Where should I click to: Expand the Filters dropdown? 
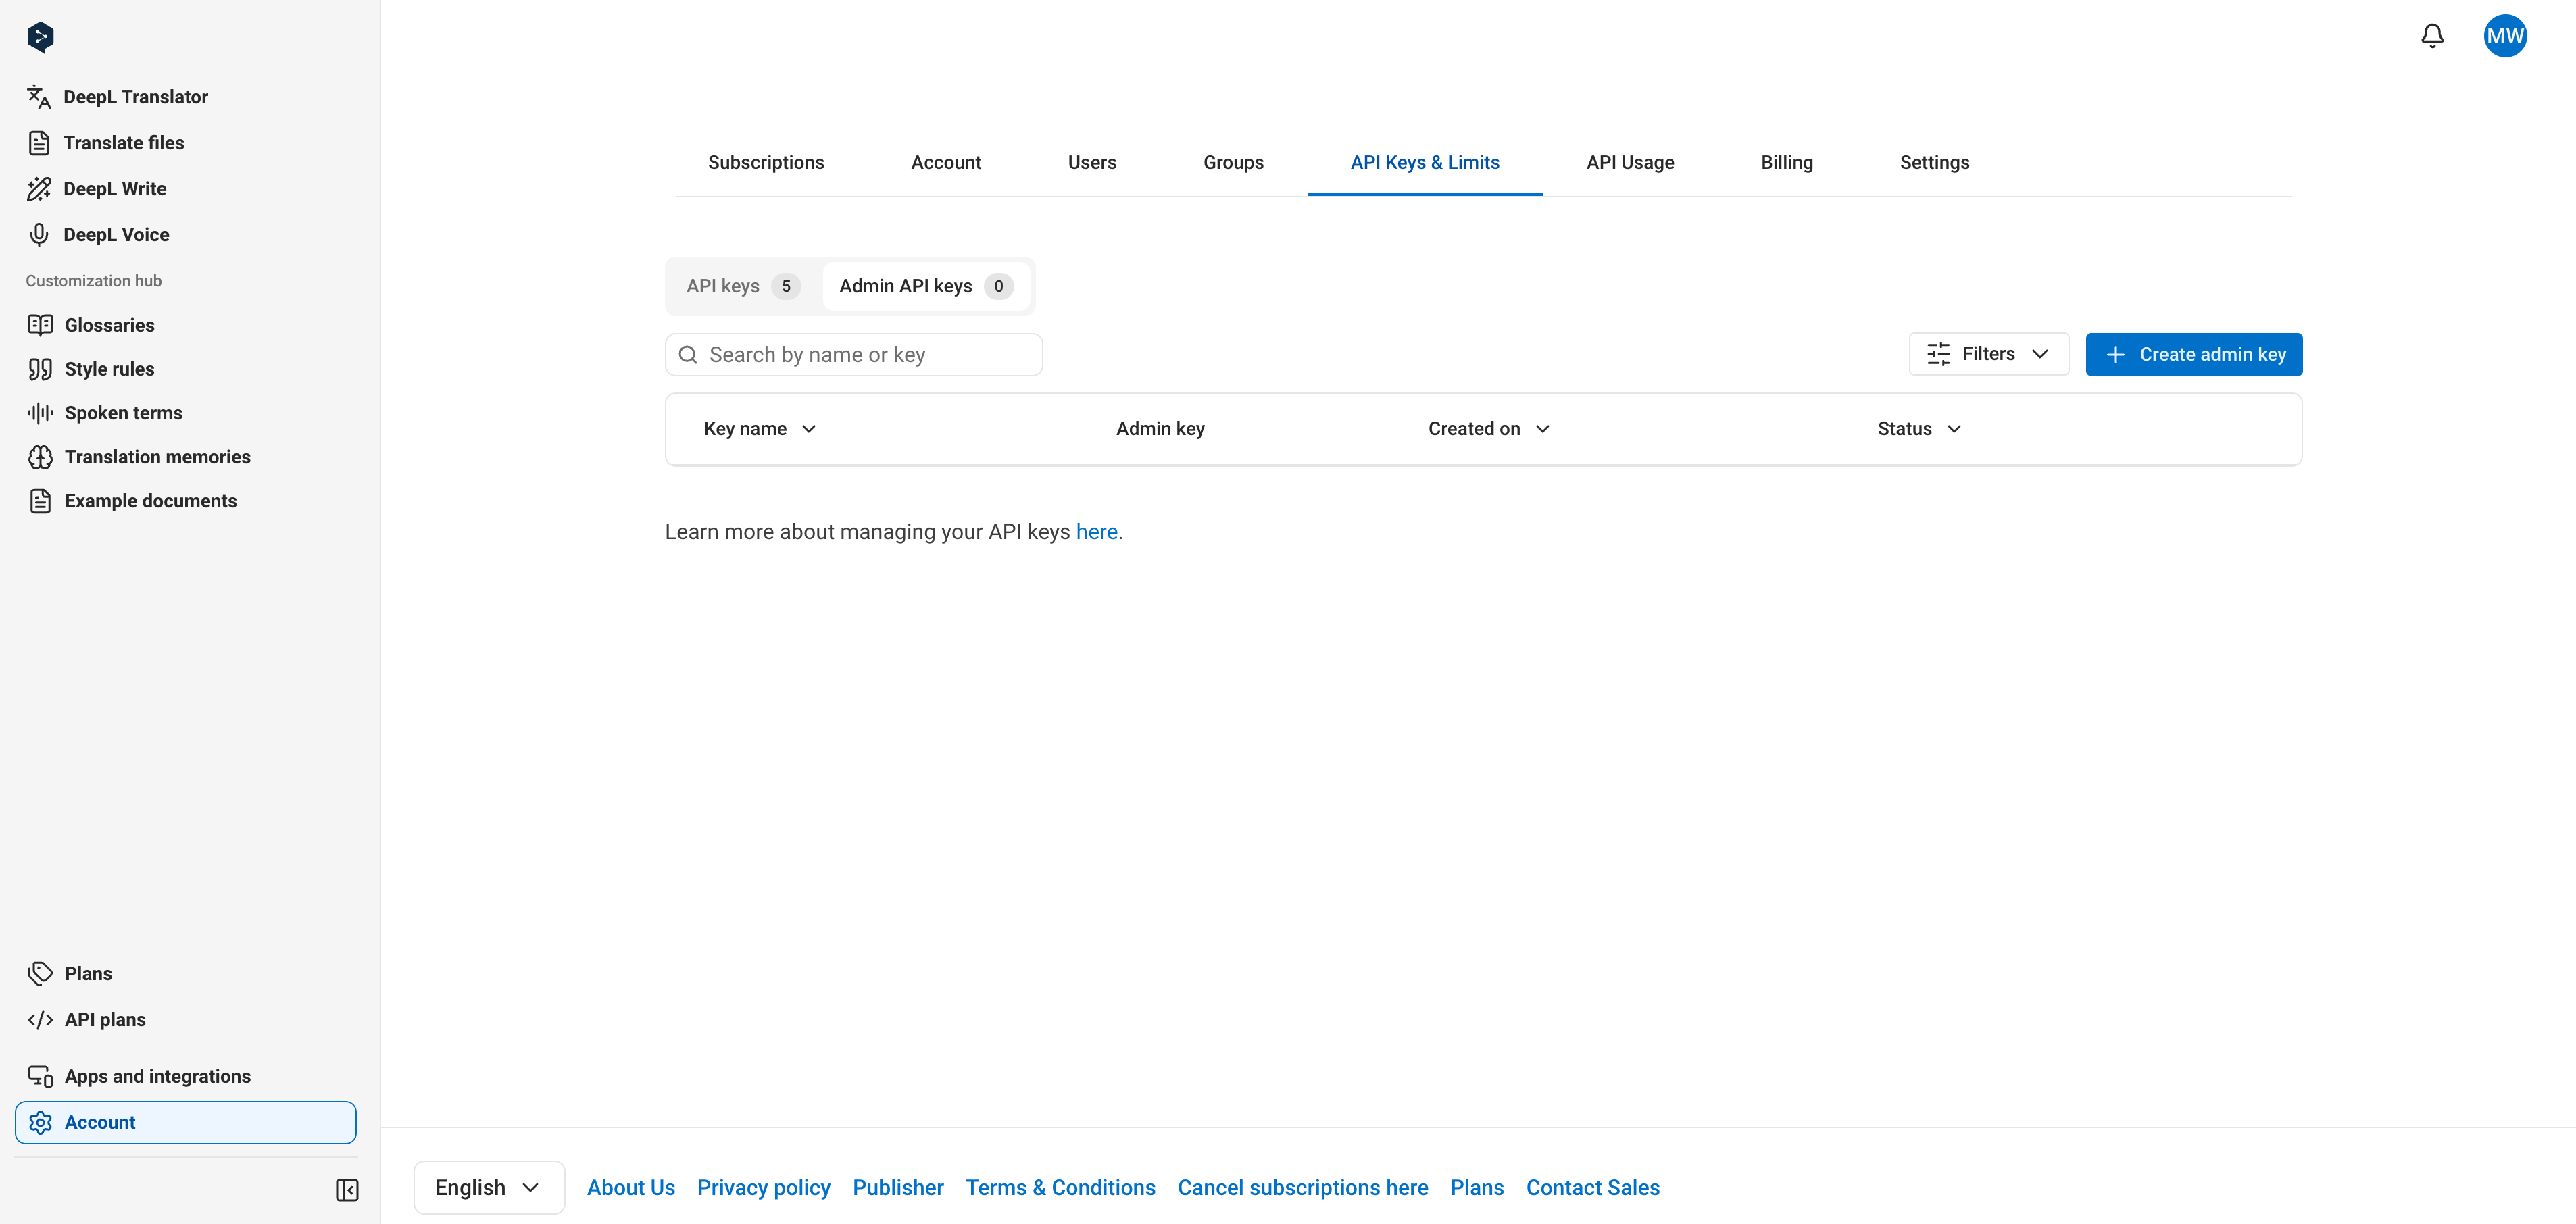1988,354
